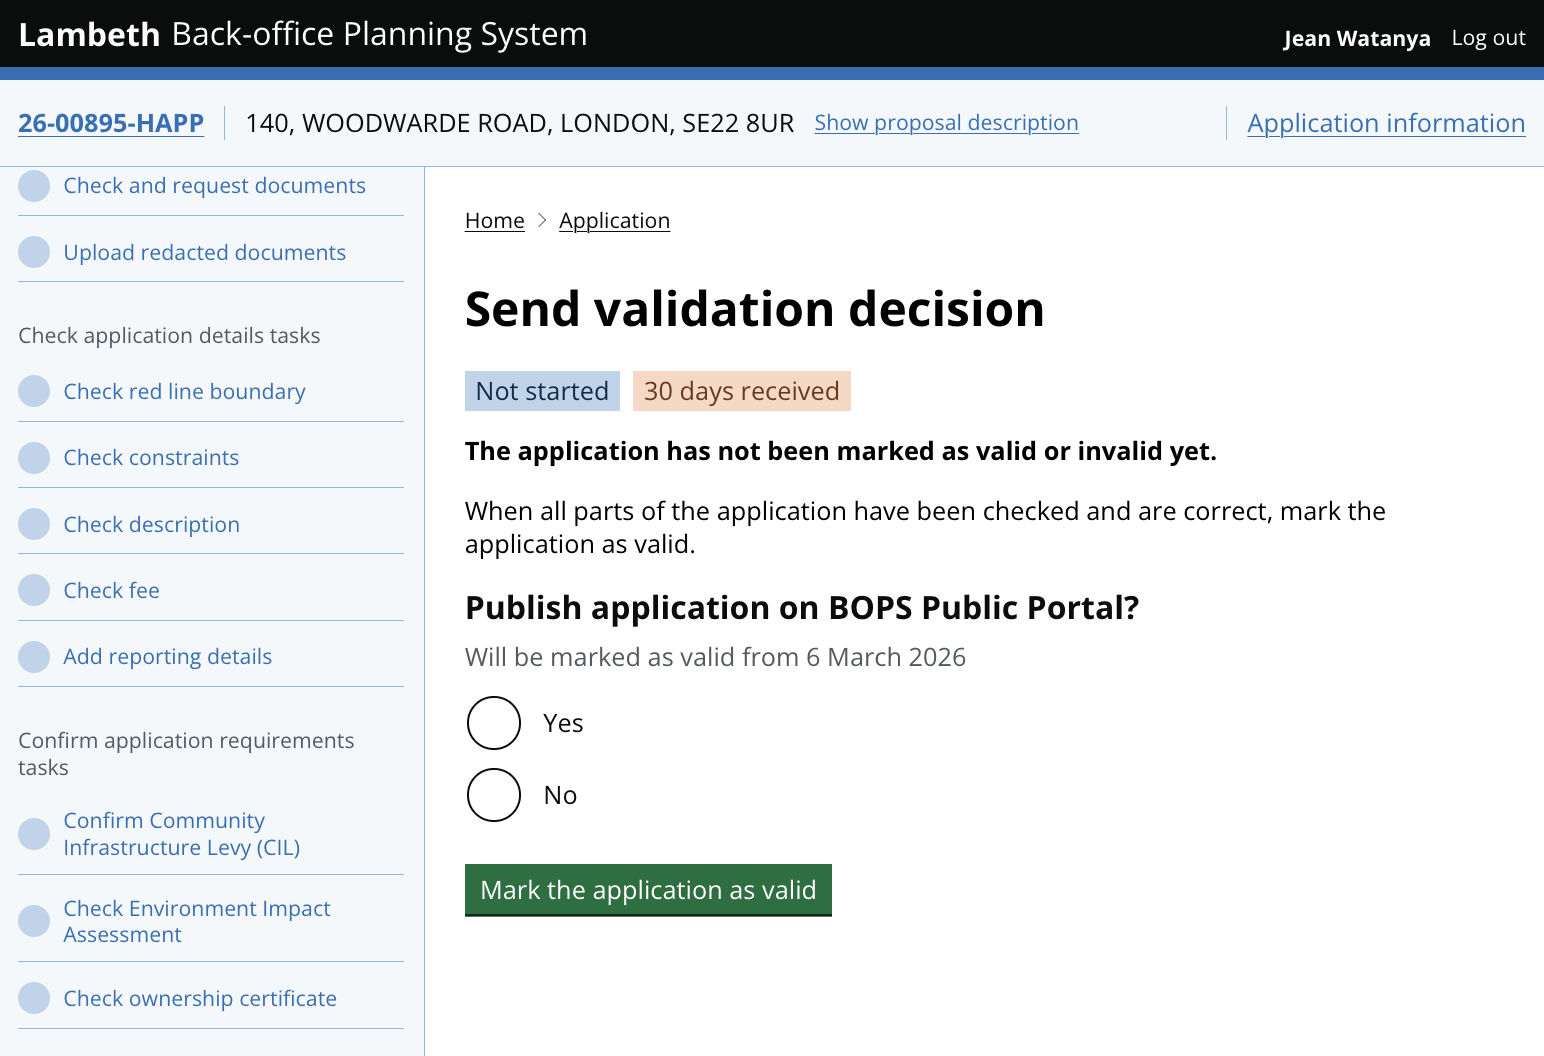Click the status indicator next to Check red line boundary

click(x=34, y=391)
